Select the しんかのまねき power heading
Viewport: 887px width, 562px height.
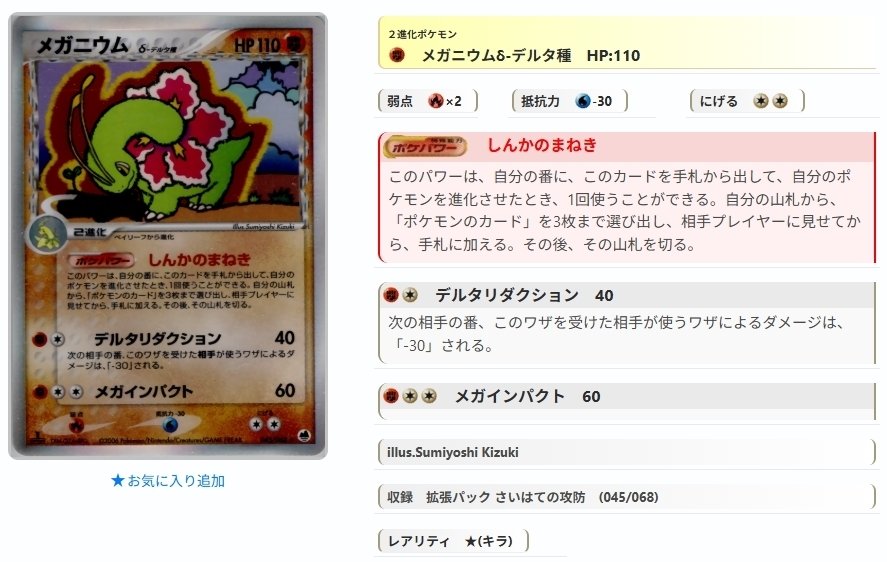click(x=542, y=145)
